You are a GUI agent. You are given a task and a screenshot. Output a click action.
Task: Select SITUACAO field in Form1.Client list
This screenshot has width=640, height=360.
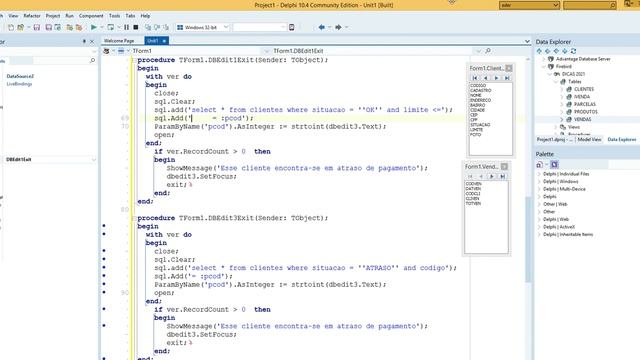480,125
